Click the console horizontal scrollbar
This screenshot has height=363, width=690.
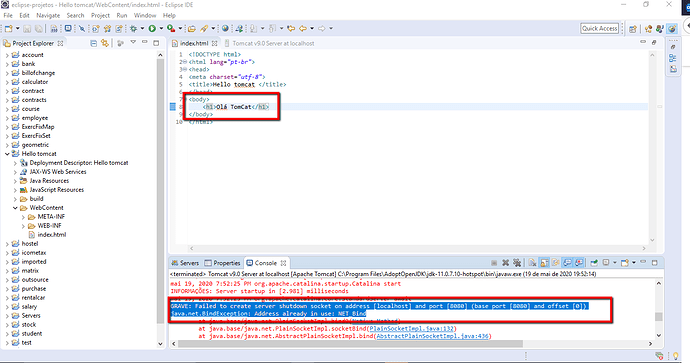point(350,344)
